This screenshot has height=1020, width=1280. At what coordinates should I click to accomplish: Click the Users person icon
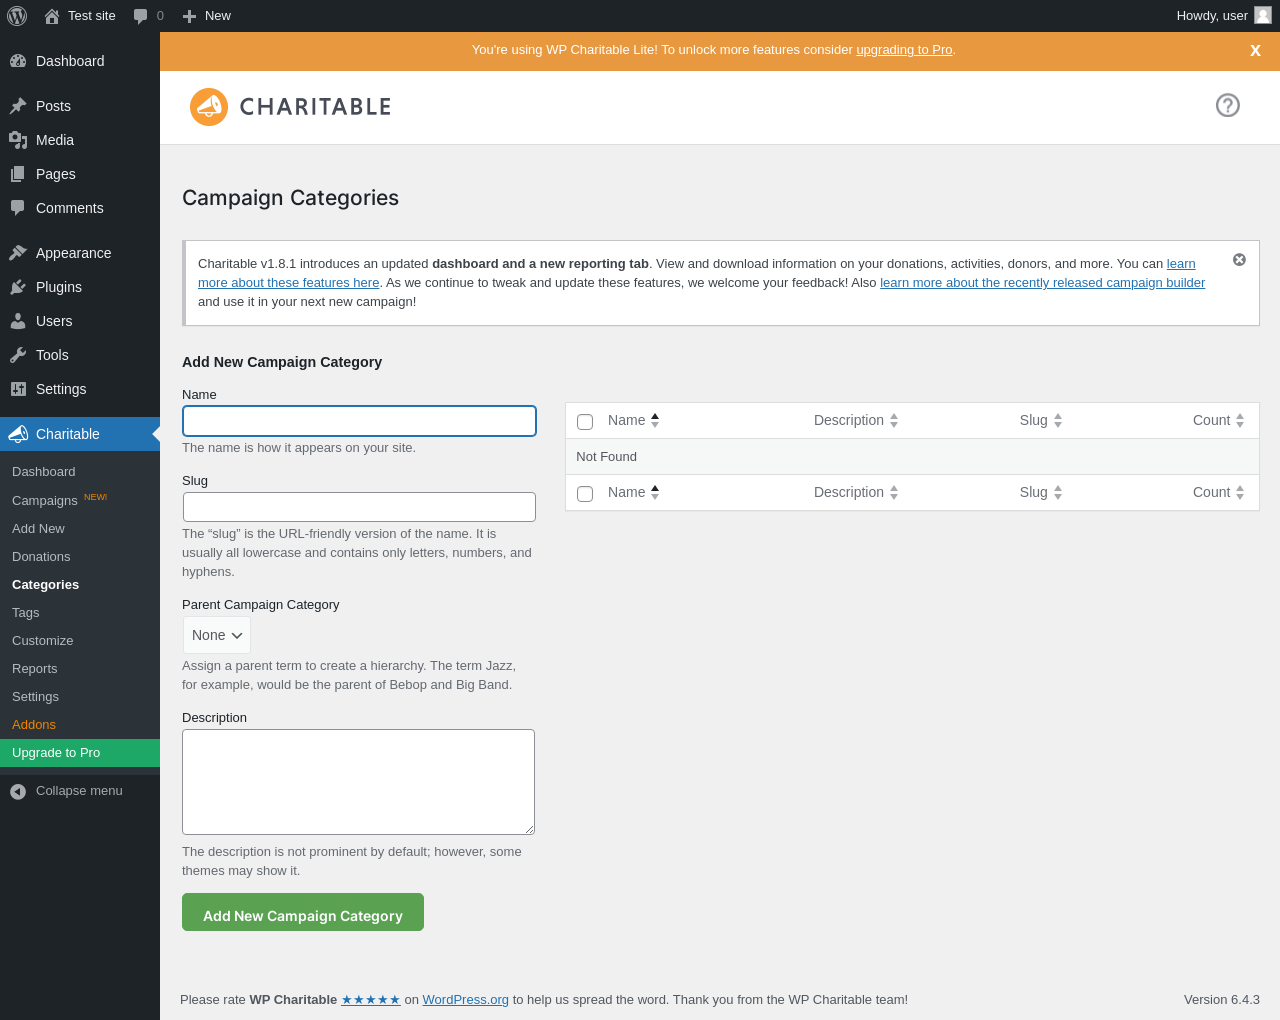(x=18, y=321)
